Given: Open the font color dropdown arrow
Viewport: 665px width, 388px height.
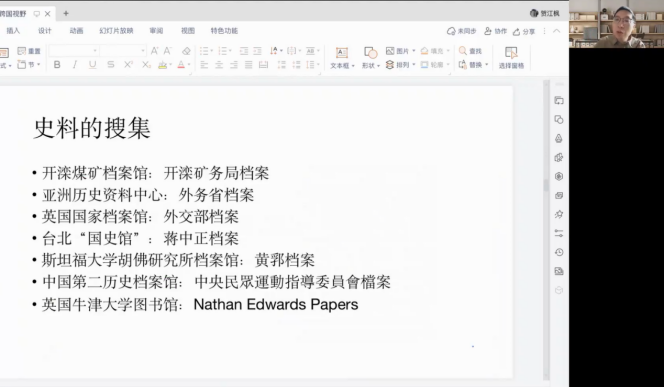Looking at the screenshot, I should point(189,65).
